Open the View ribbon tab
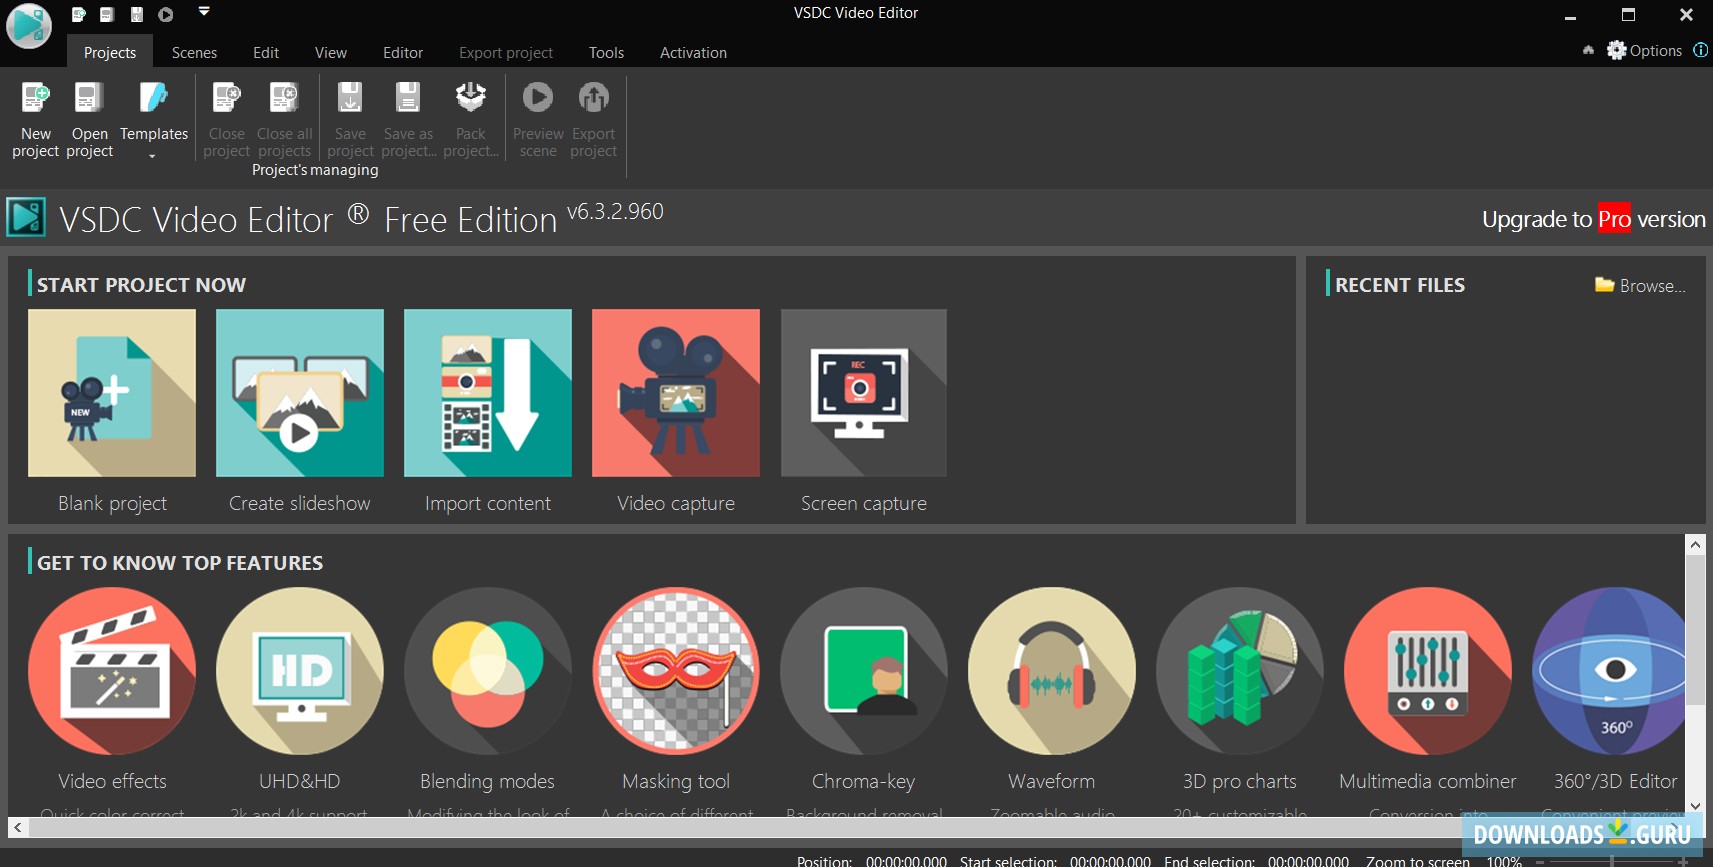Viewport: 1713px width, 867px height. [x=331, y=52]
